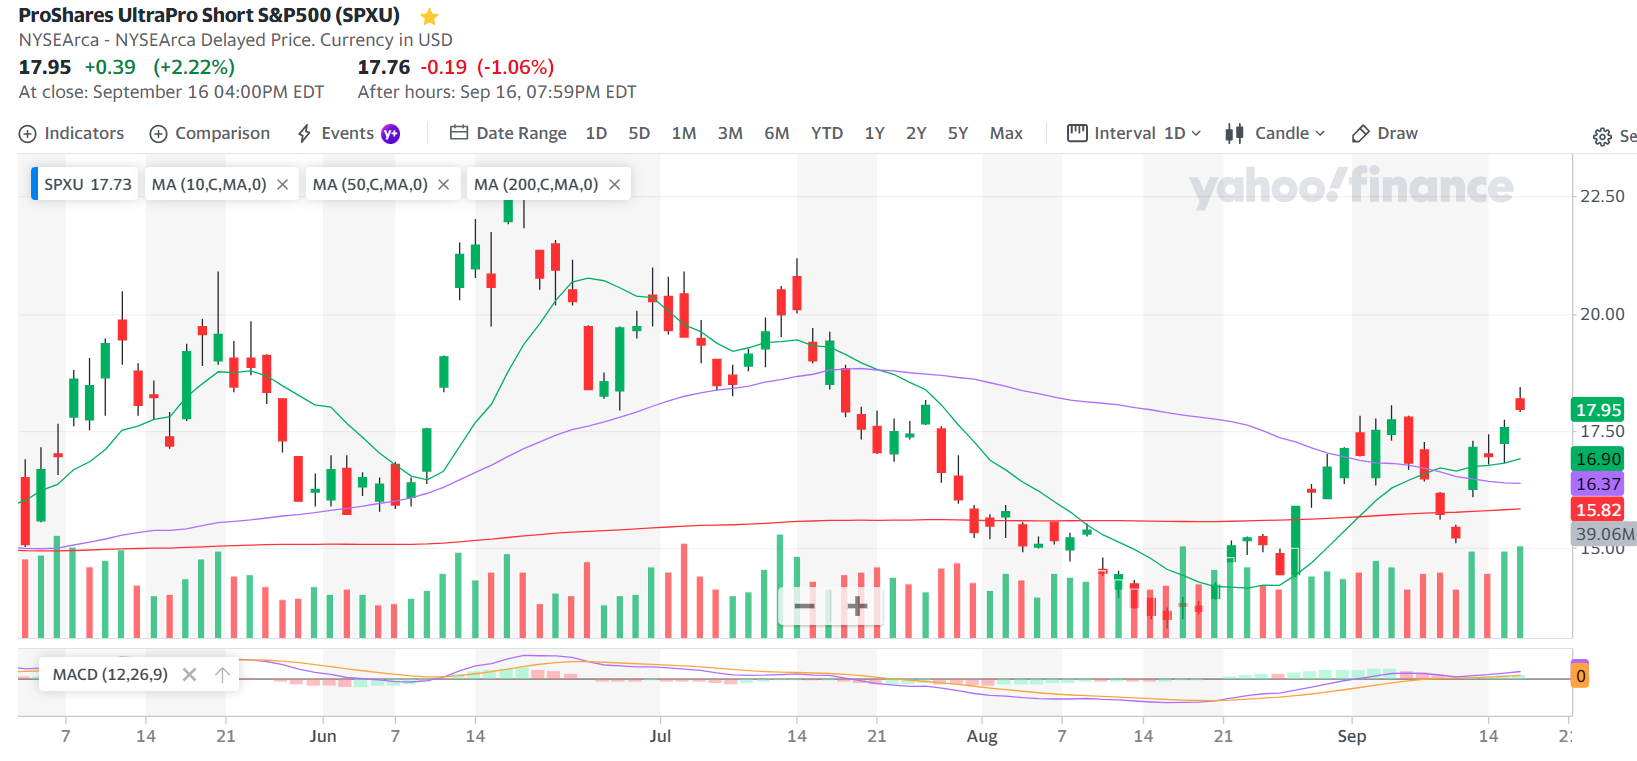Remove the MA (200,C,MA,0) indicator
1637x761 pixels.
pos(615,185)
